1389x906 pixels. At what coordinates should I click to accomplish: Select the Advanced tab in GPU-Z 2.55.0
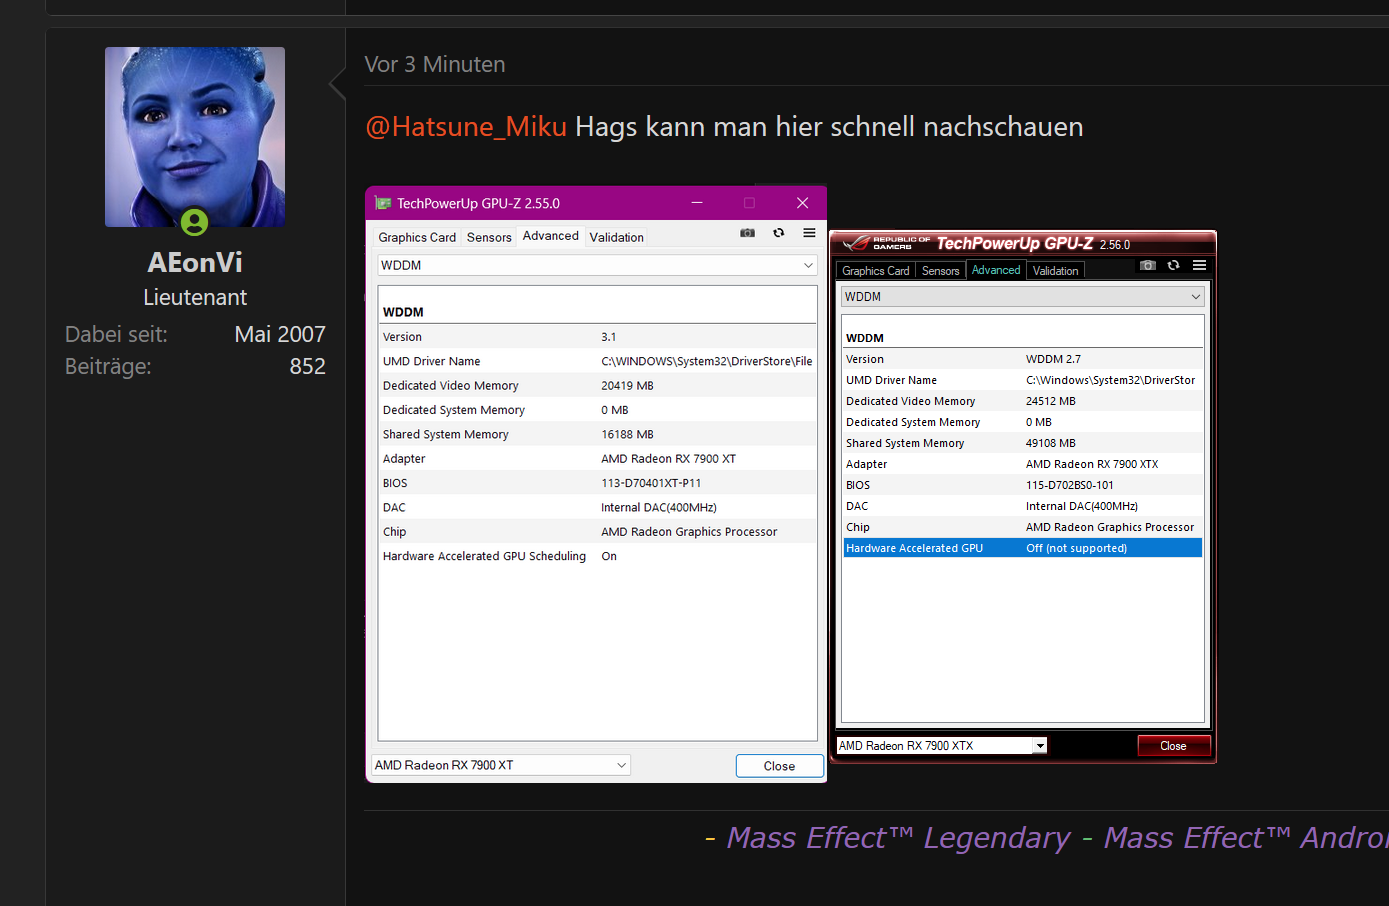[551, 236]
